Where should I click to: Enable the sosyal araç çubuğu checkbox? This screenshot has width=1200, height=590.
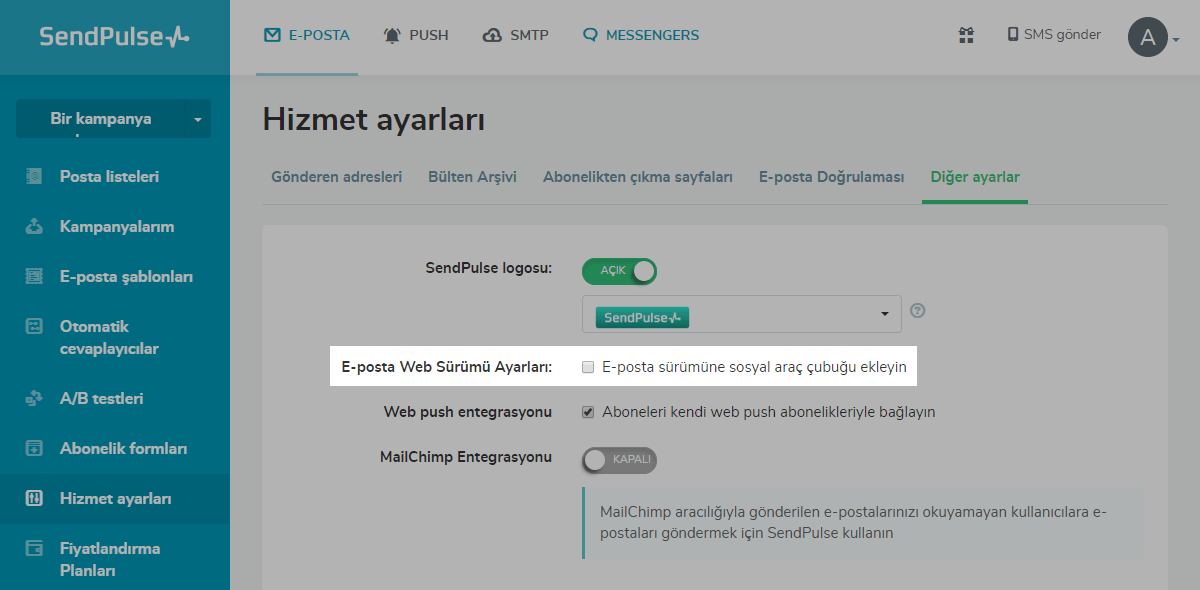tap(589, 367)
